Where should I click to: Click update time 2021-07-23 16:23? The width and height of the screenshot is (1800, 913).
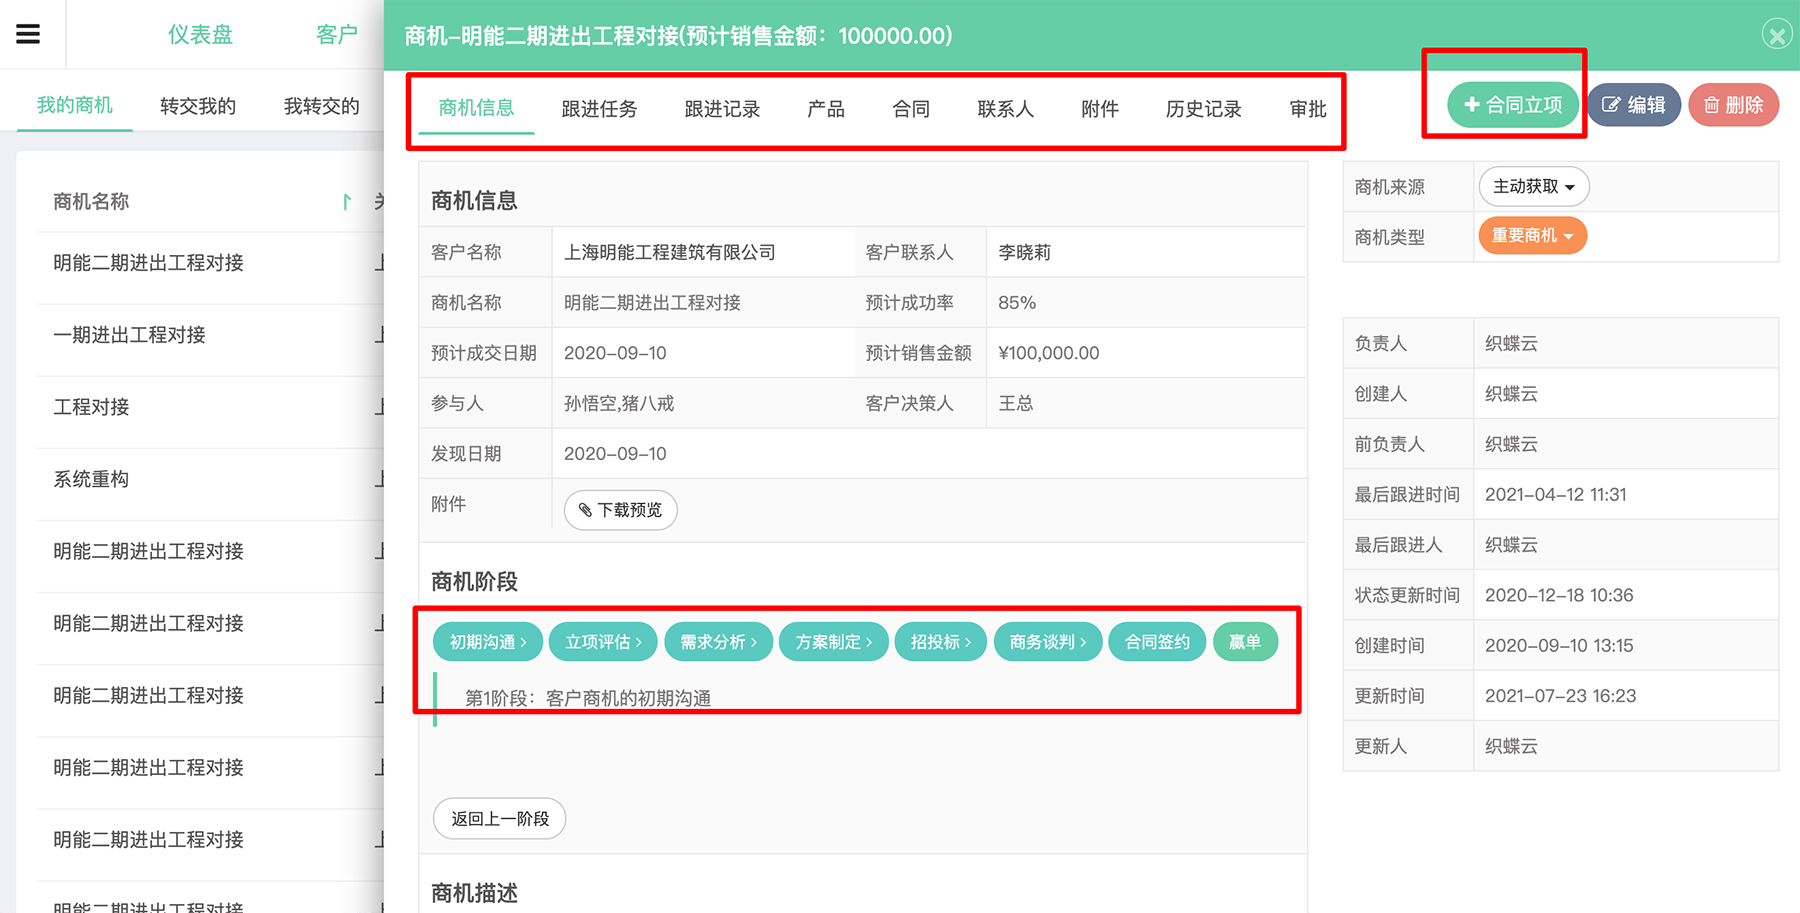(1560, 696)
